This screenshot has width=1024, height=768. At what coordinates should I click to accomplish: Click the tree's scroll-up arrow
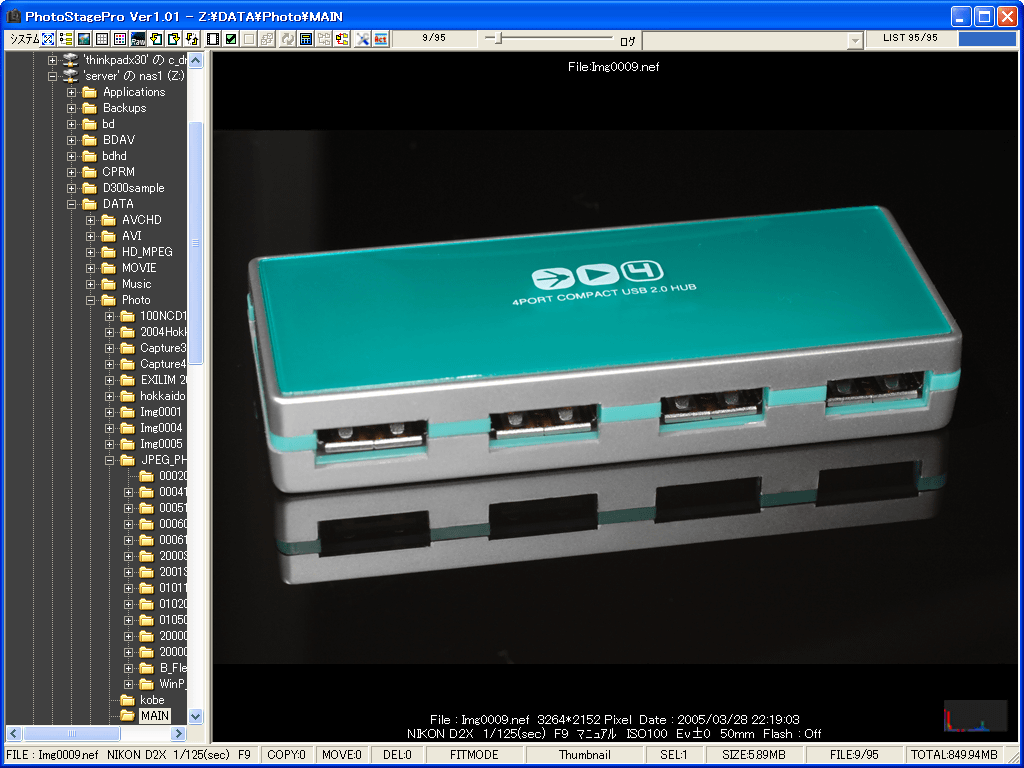click(x=195, y=61)
